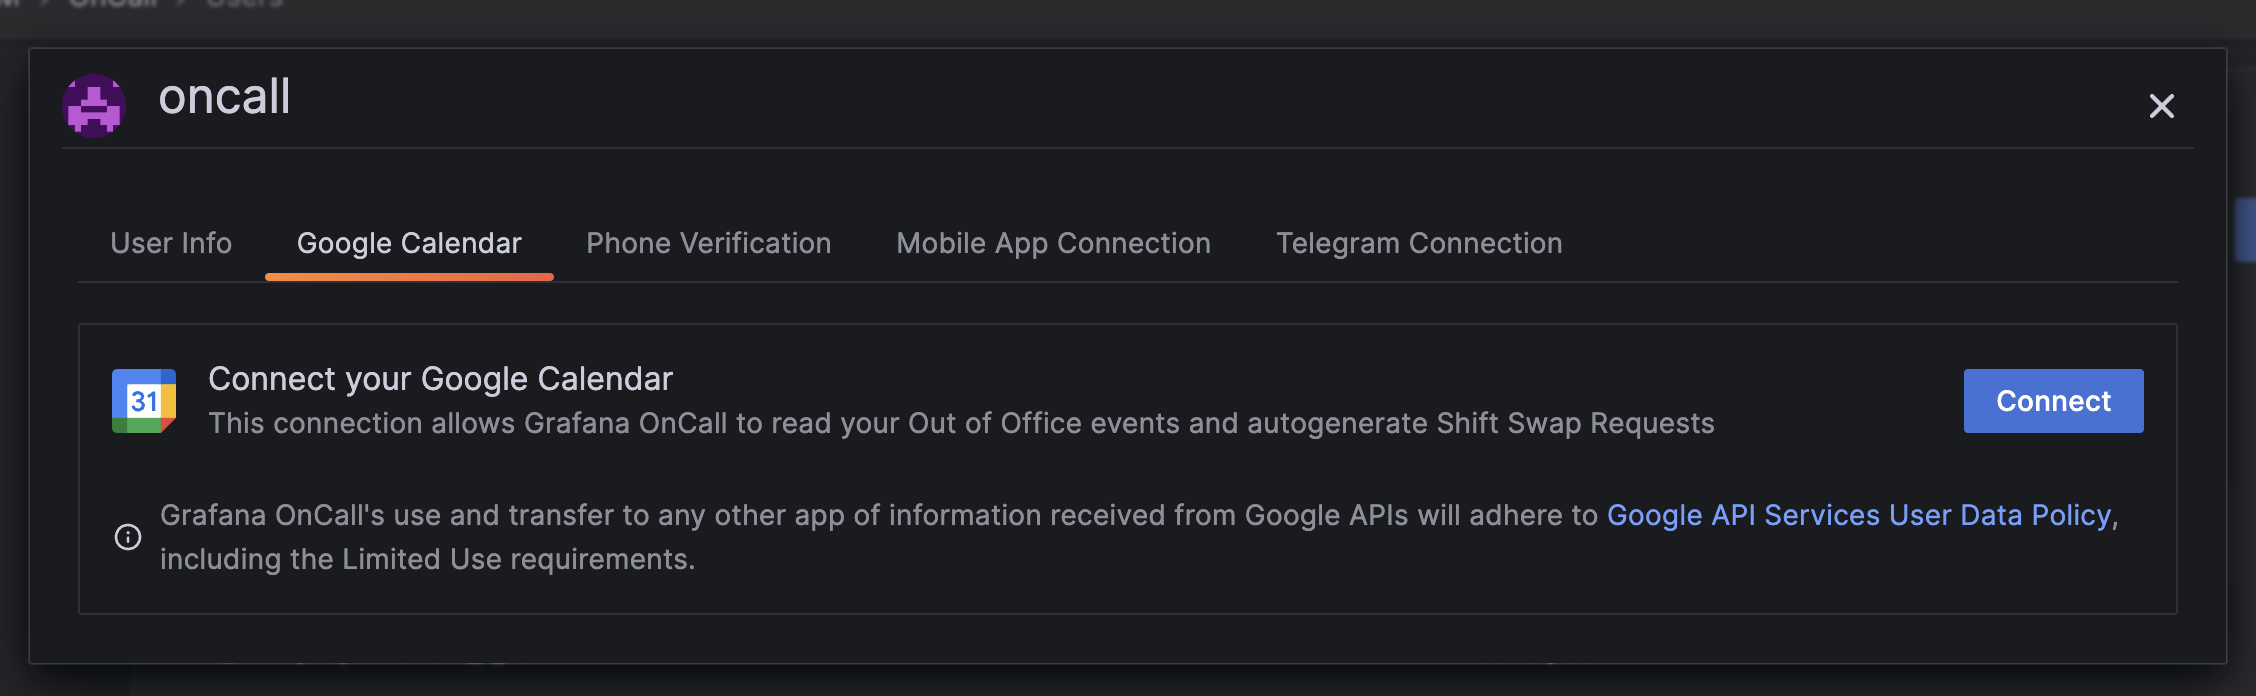Image resolution: width=2256 pixels, height=696 pixels.
Task: Open the Phone Verification tab
Action: pyautogui.click(x=708, y=243)
